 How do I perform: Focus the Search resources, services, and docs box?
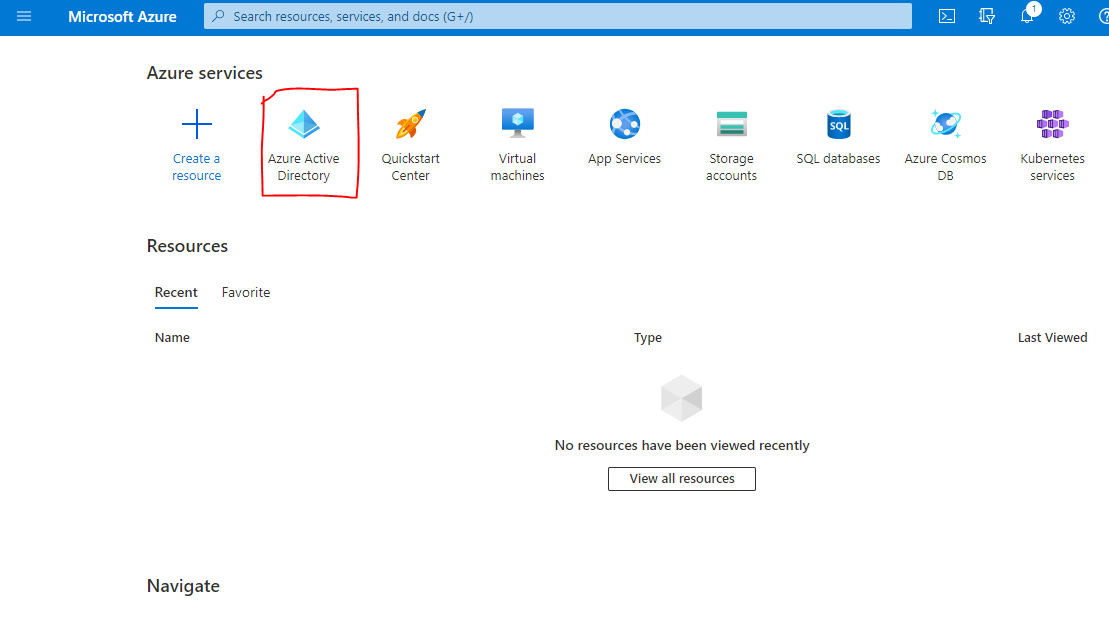pos(557,16)
